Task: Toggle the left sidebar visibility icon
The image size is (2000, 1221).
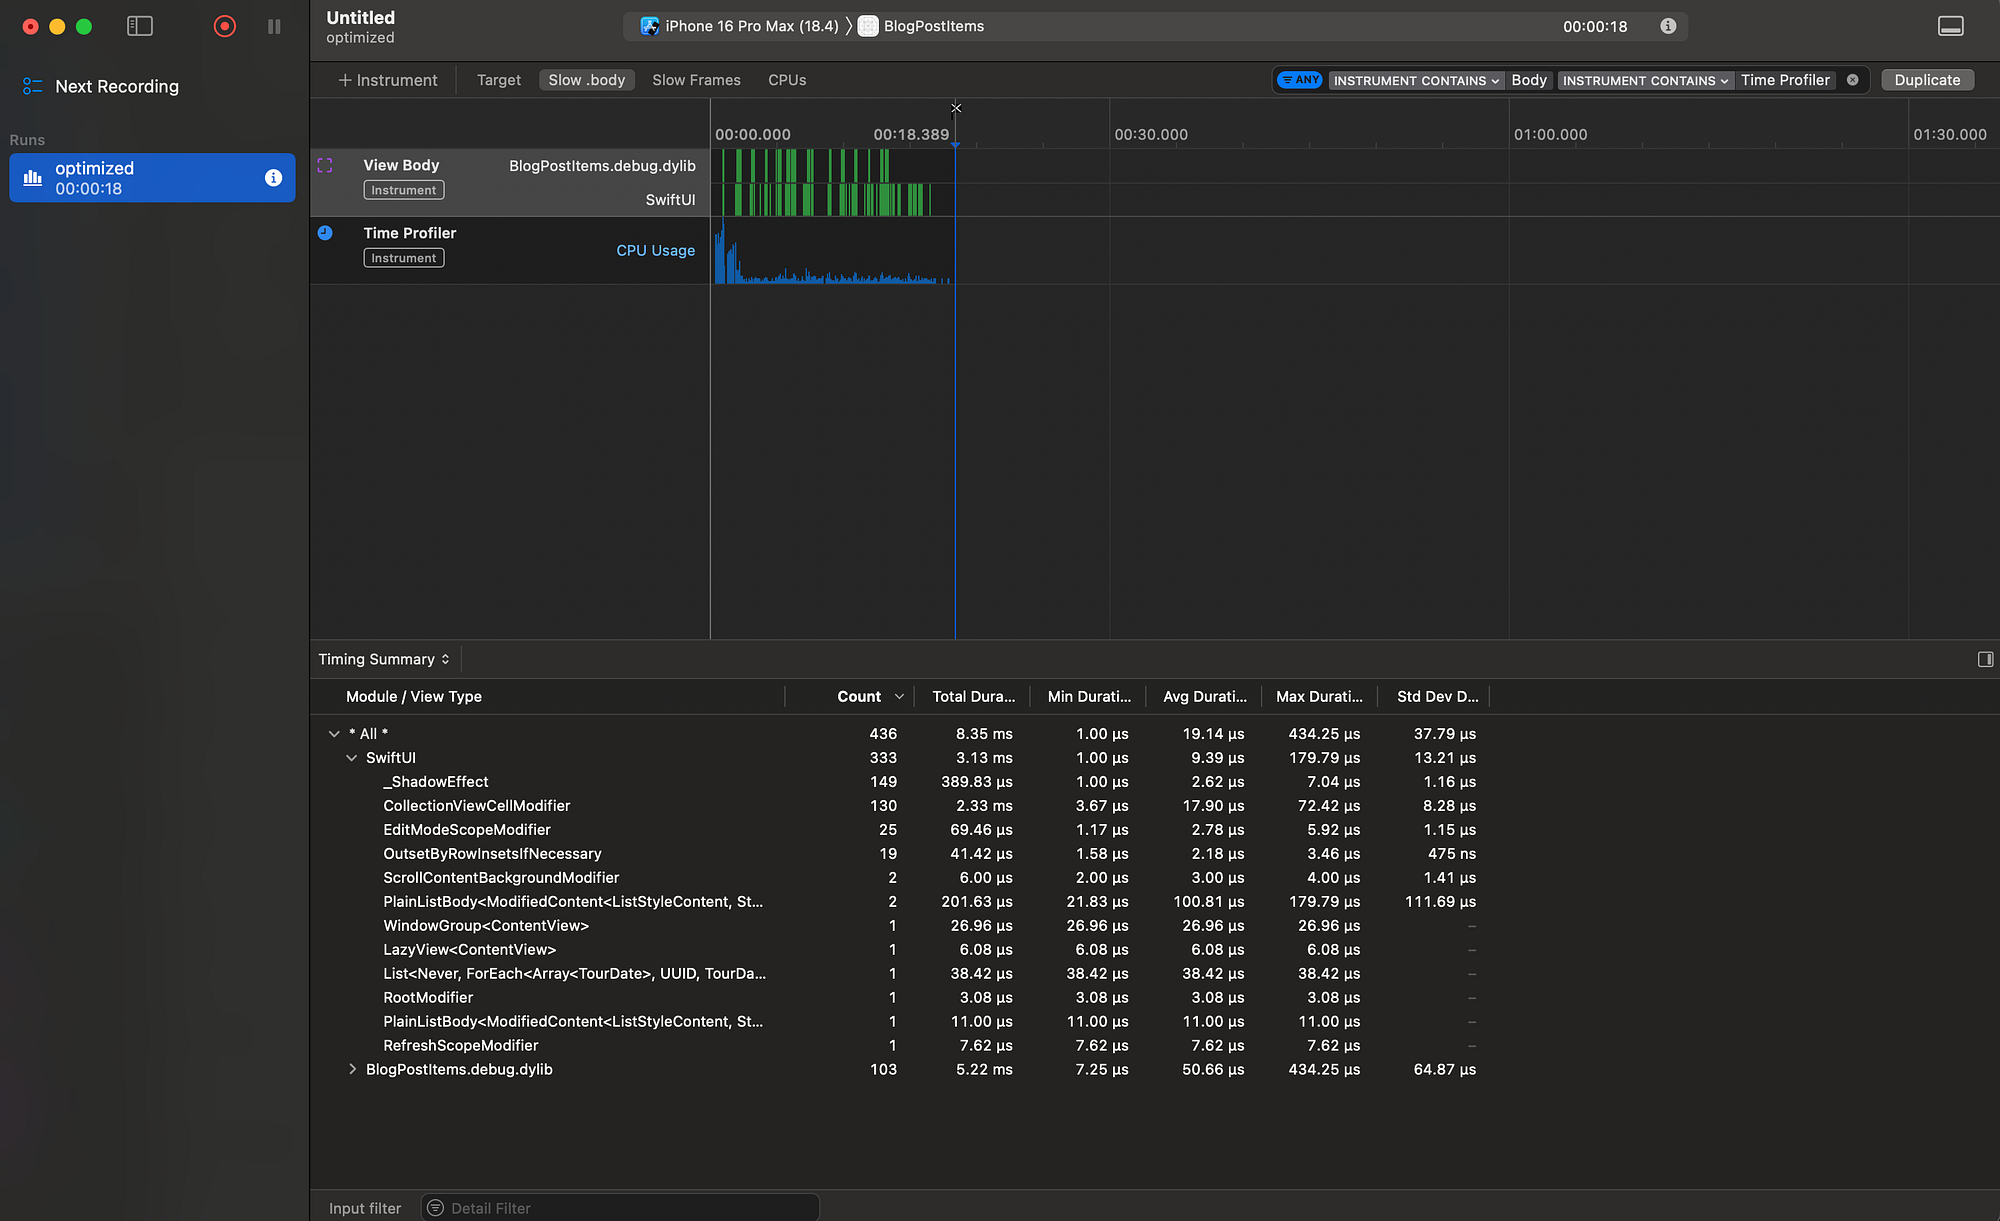Action: 140,27
